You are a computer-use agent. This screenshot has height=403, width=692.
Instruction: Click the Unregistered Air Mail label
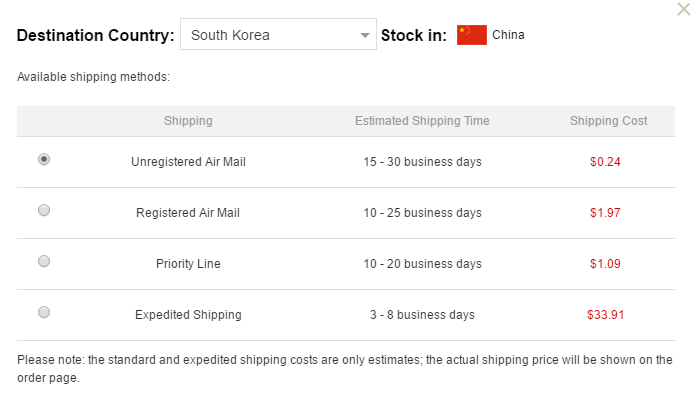[x=188, y=162]
